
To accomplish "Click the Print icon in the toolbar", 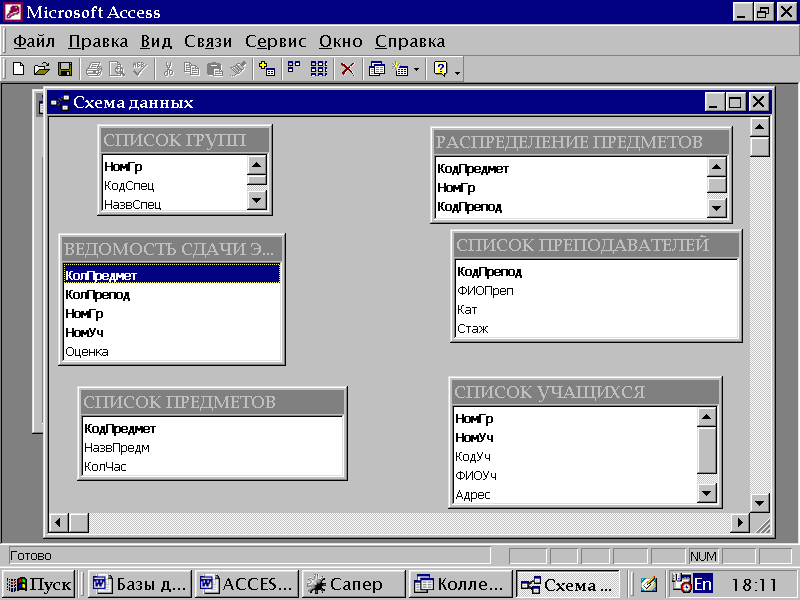I will tap(94, 69).
